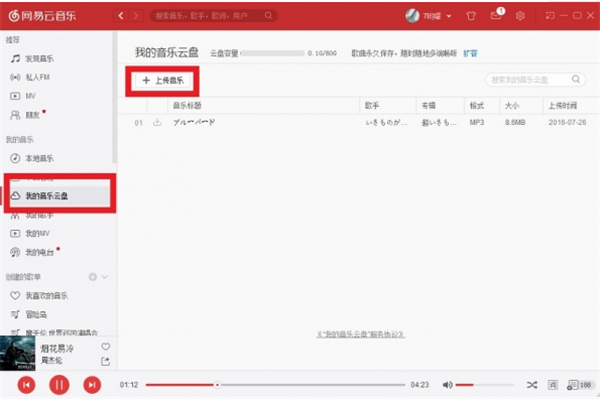Go back with the left arrow
The height and width of the screenshot is (399, 600).
[121, 16]
